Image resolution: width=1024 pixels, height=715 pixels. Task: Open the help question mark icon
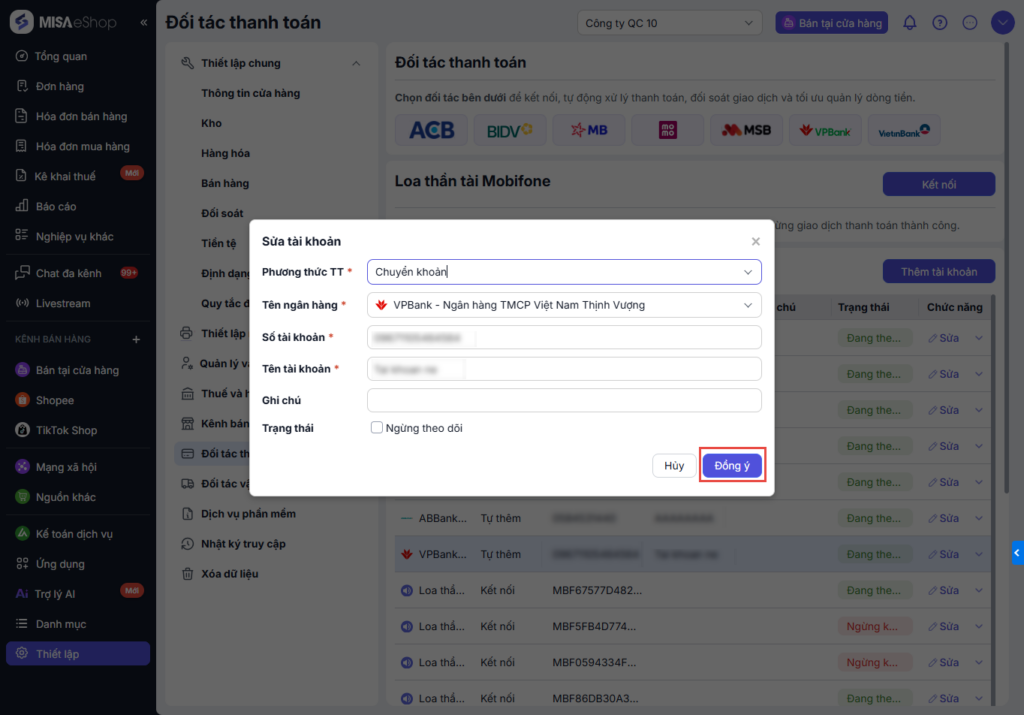tap(939, 23)
